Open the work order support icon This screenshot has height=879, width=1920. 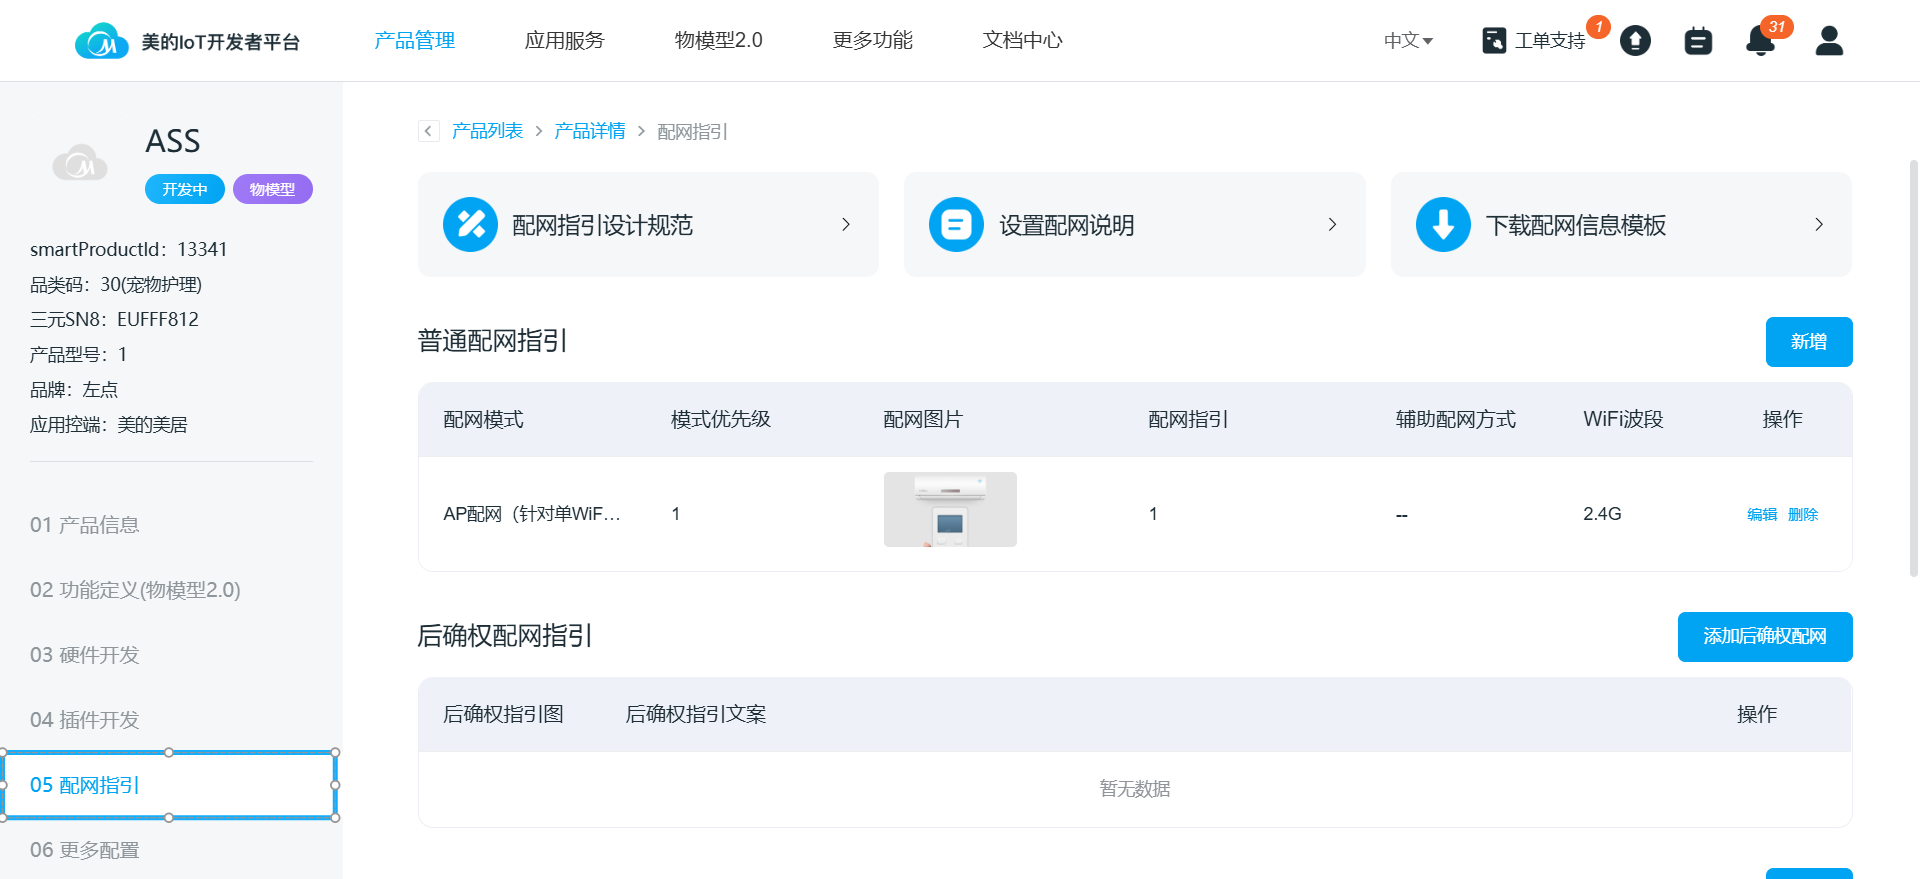tap(1494, 41)
